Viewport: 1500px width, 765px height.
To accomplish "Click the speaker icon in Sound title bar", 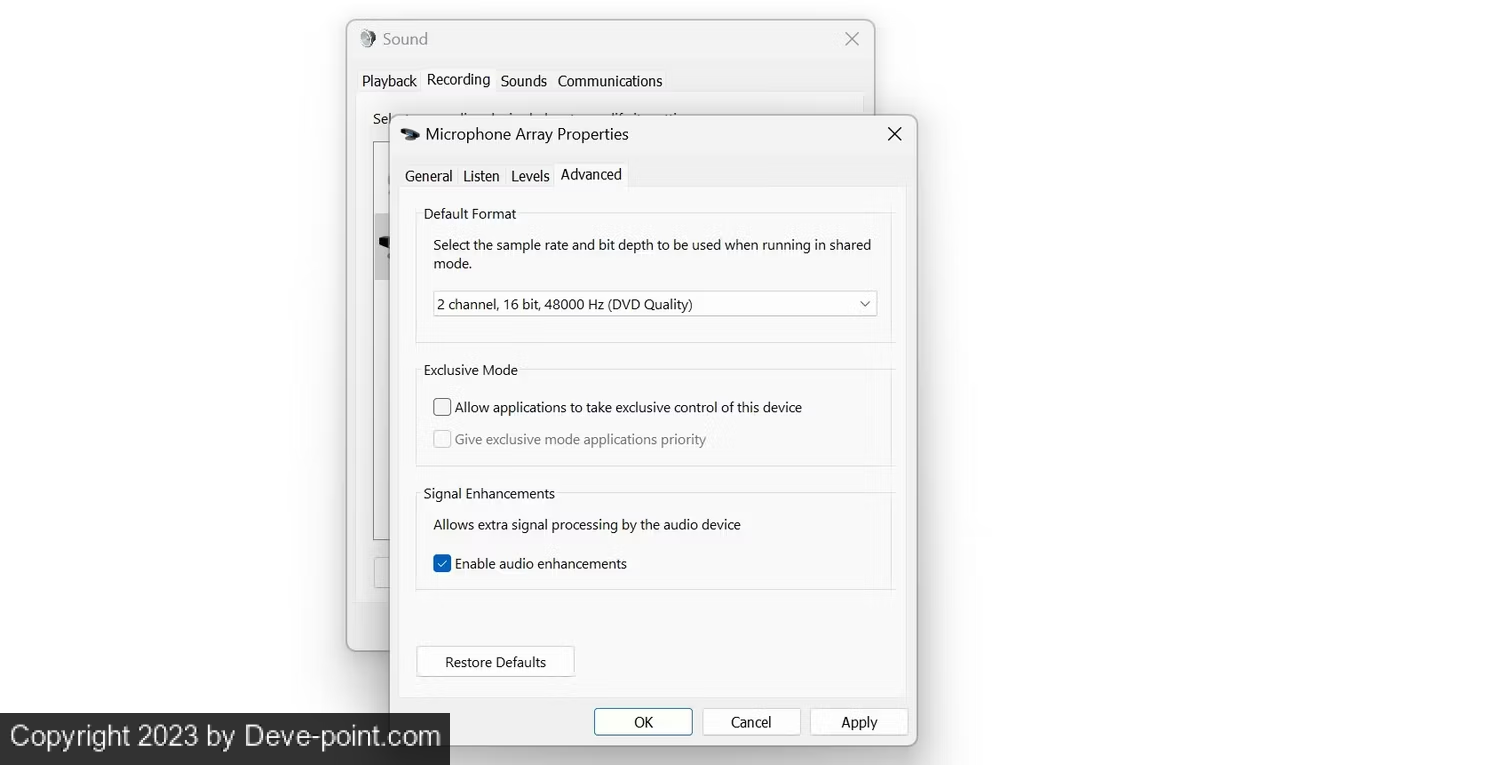I will [368, 39].
